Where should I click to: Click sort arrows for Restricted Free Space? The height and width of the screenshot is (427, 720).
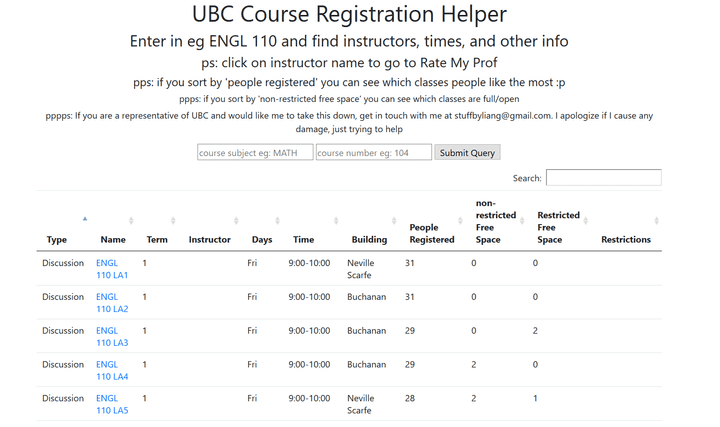[585, 221]
